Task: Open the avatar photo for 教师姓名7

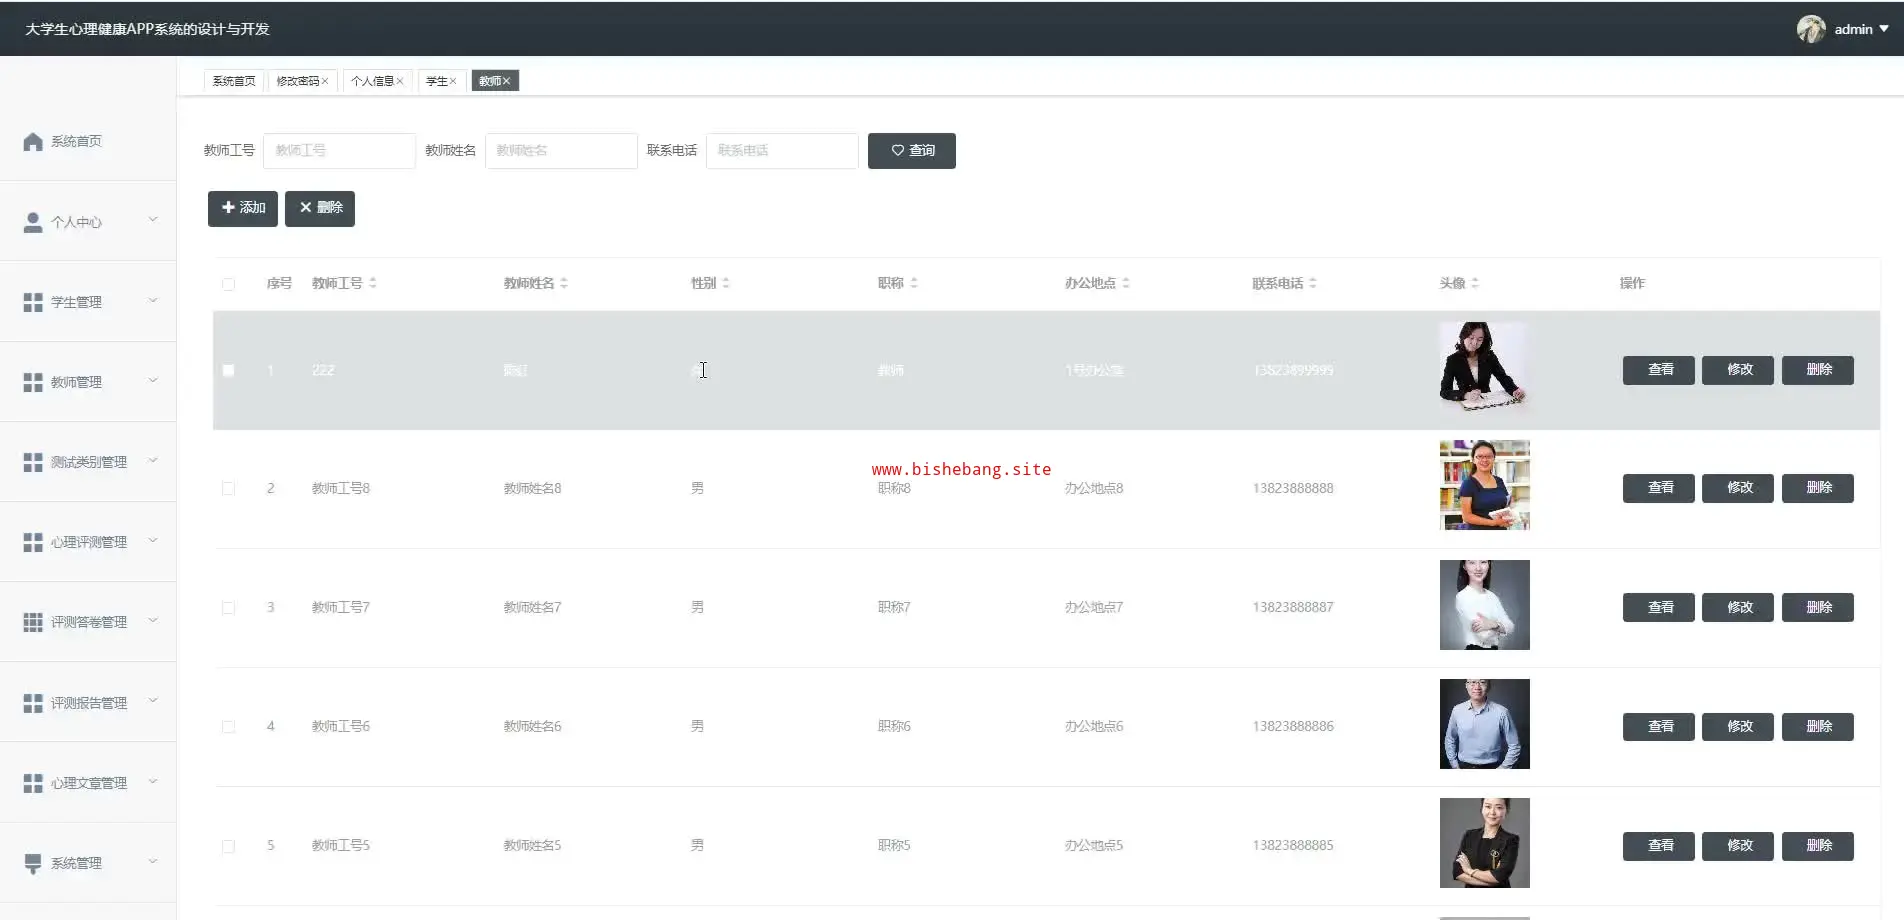Action: click(1485, 605)
